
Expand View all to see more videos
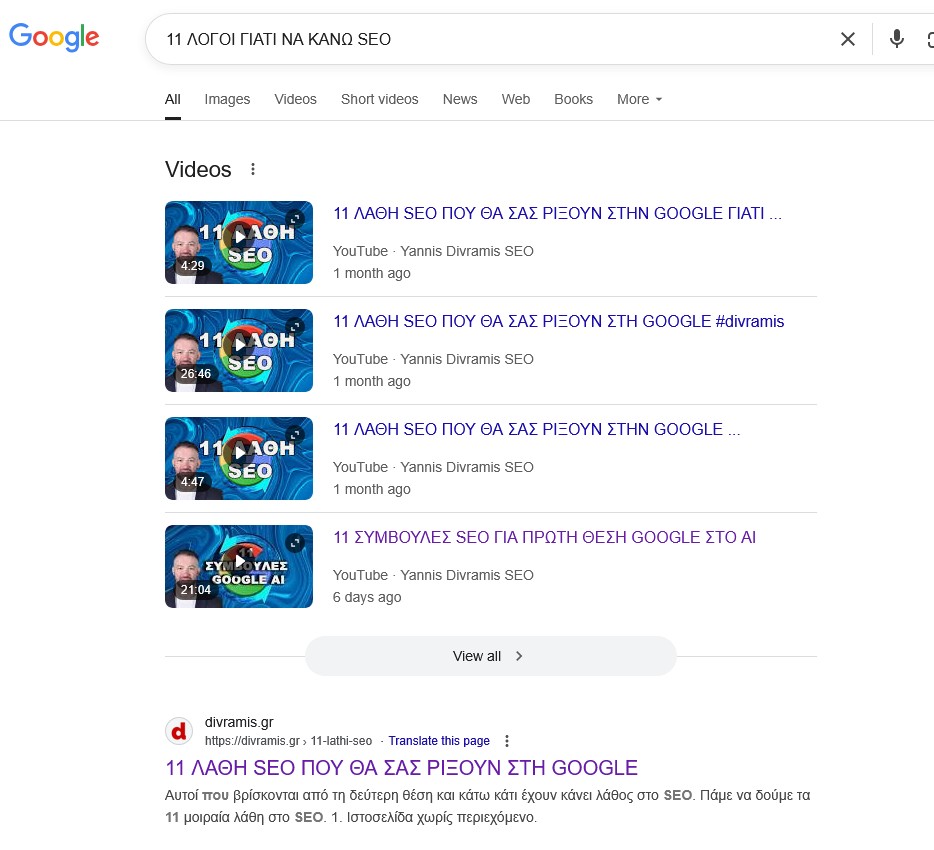pos(477,656)
